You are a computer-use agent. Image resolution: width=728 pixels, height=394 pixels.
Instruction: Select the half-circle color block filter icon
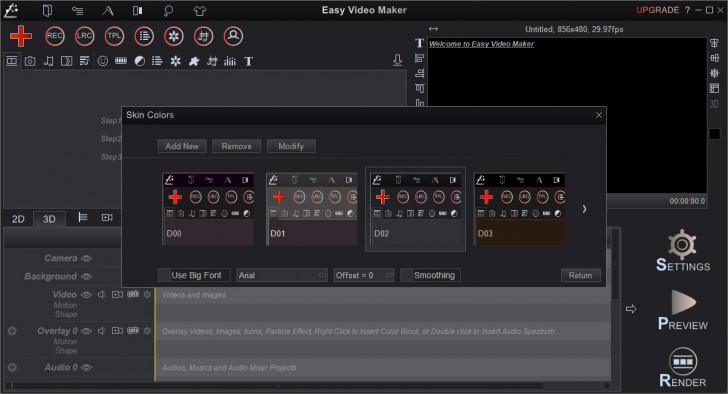coord(139,61)
